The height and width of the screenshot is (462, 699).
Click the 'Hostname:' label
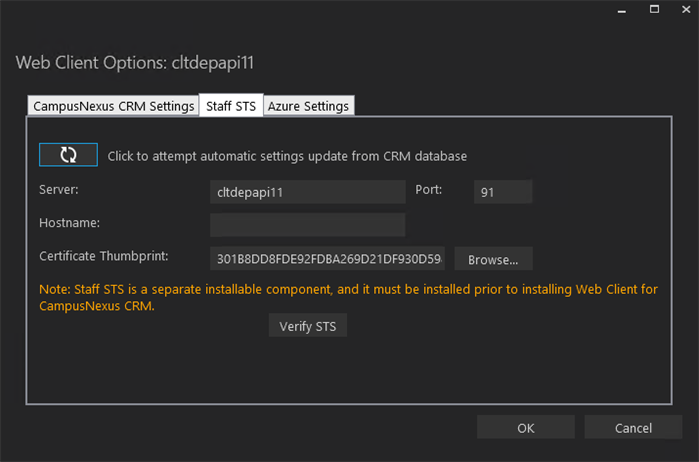[x=70, y=223]
